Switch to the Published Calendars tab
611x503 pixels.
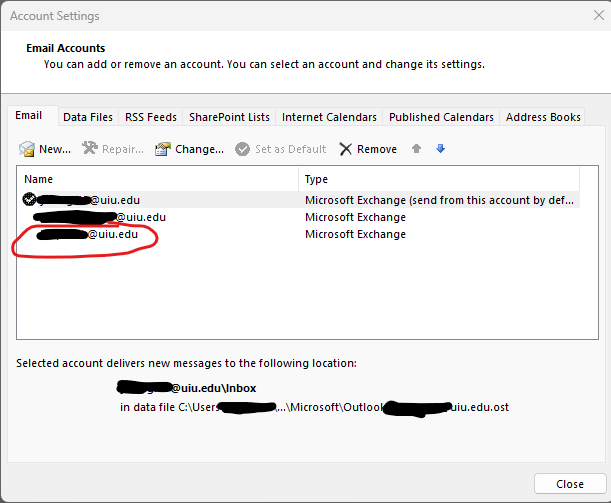pos(441,117)
